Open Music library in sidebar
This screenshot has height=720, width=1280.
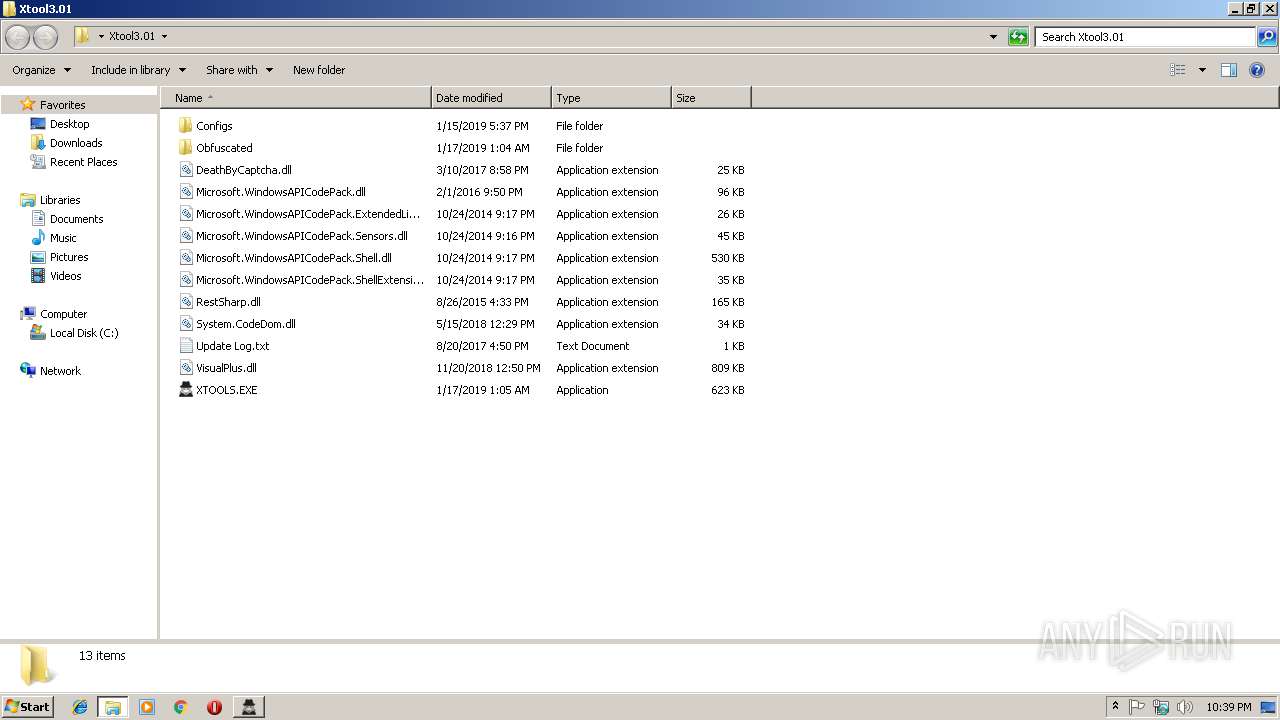click(x=63, y=238)
